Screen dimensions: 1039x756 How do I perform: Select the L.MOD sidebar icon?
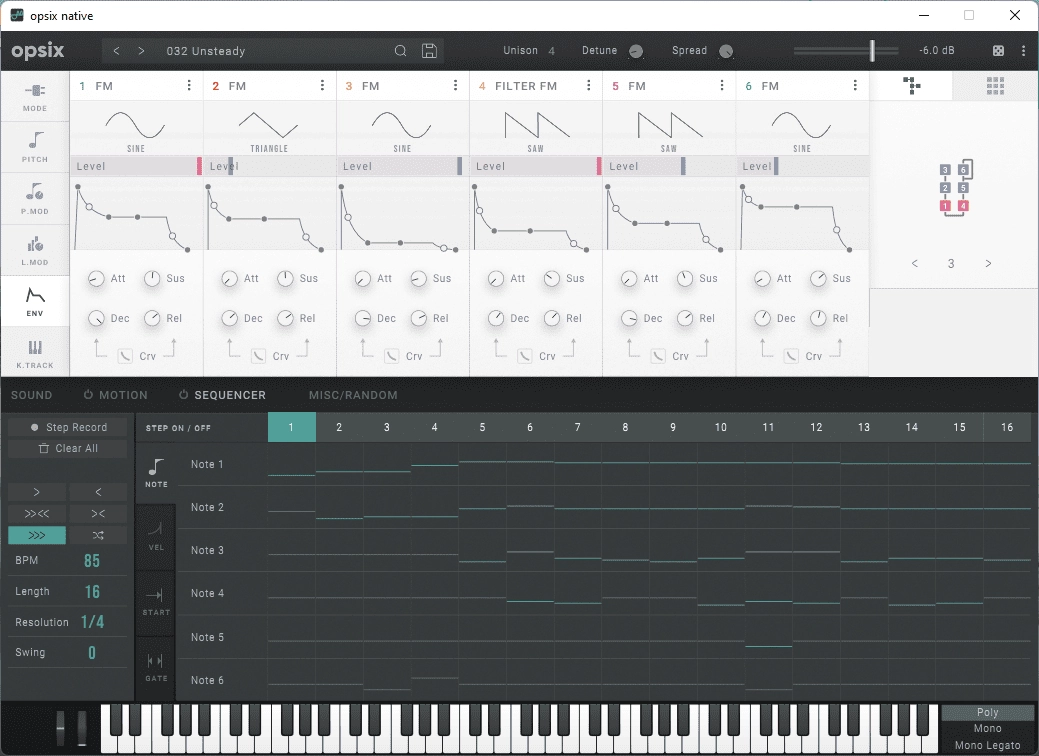(34, 250)
